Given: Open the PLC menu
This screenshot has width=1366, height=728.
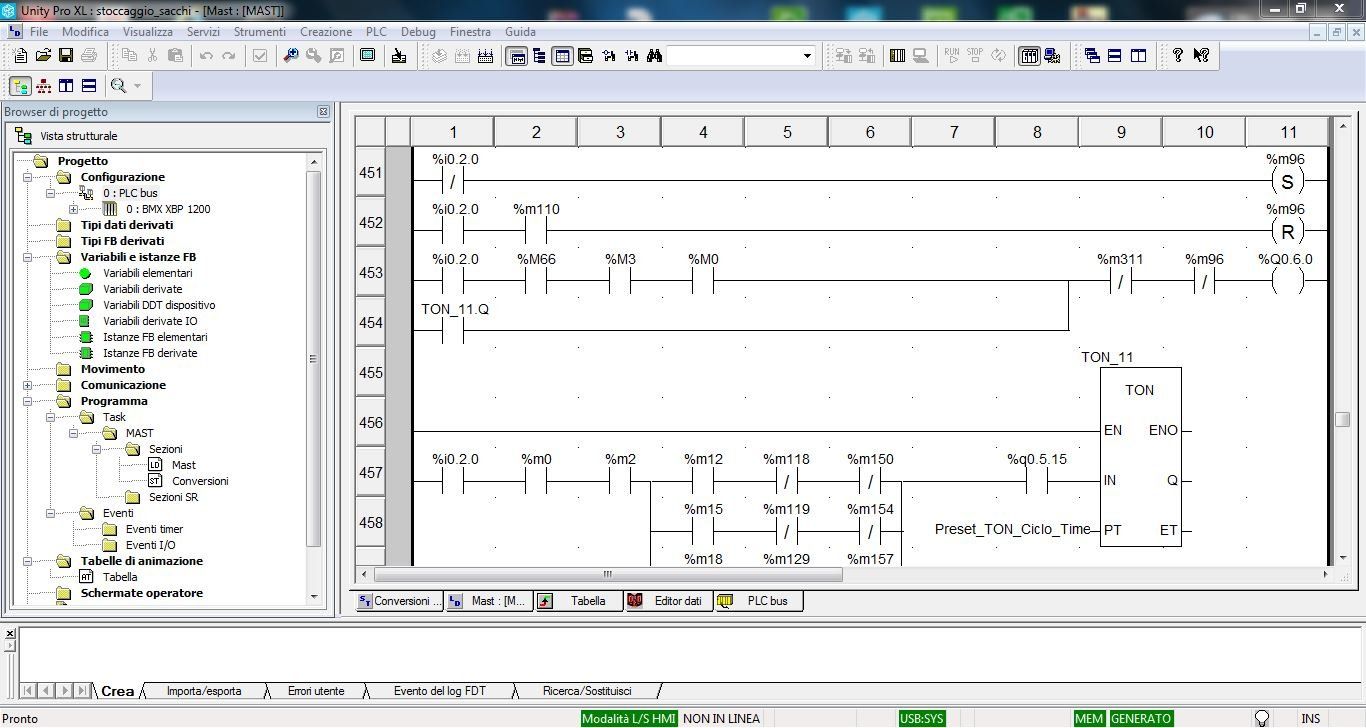Looking at the screenshot, I should coord(375,32).
